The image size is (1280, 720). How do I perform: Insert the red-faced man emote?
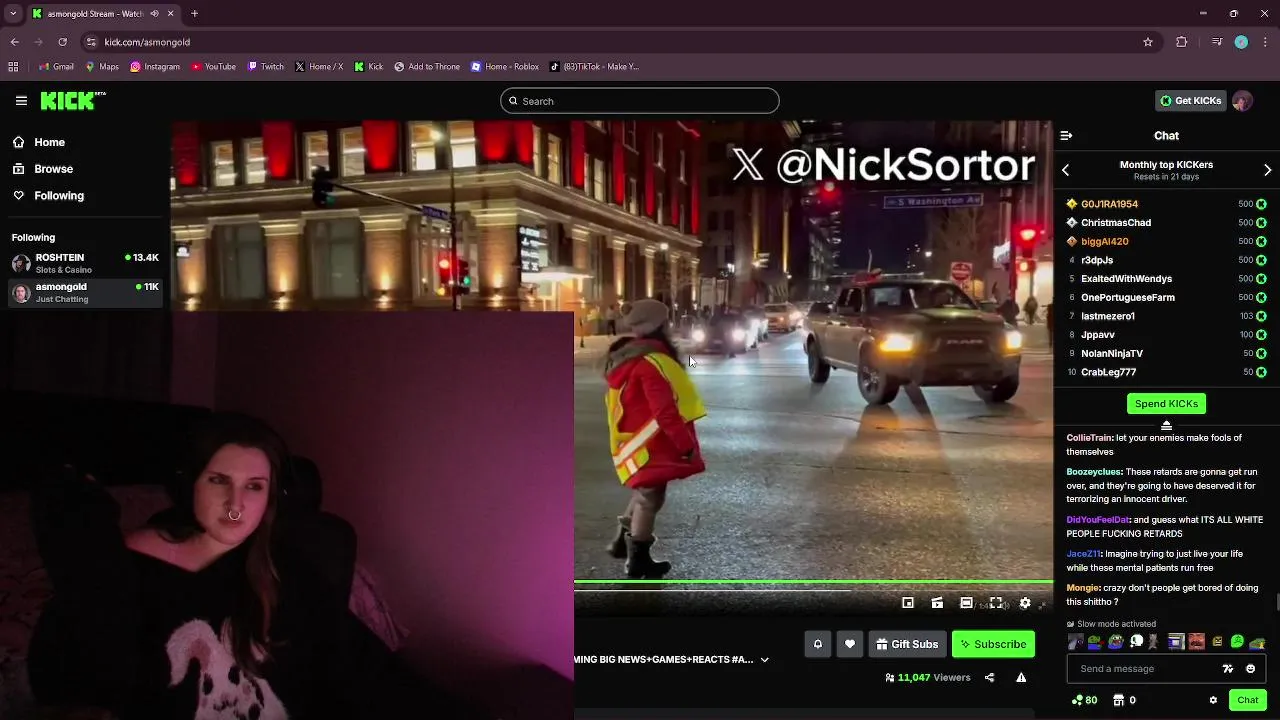tap(1196, 642)
